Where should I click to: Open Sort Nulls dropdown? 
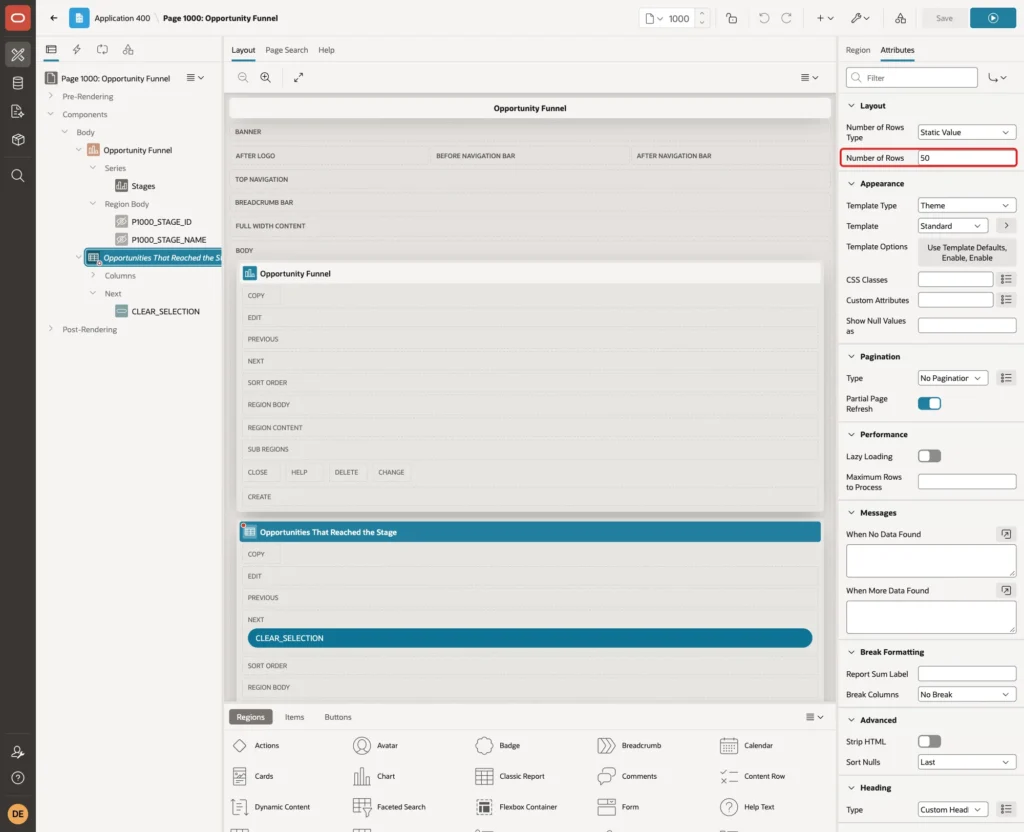(x=967, y=762)
